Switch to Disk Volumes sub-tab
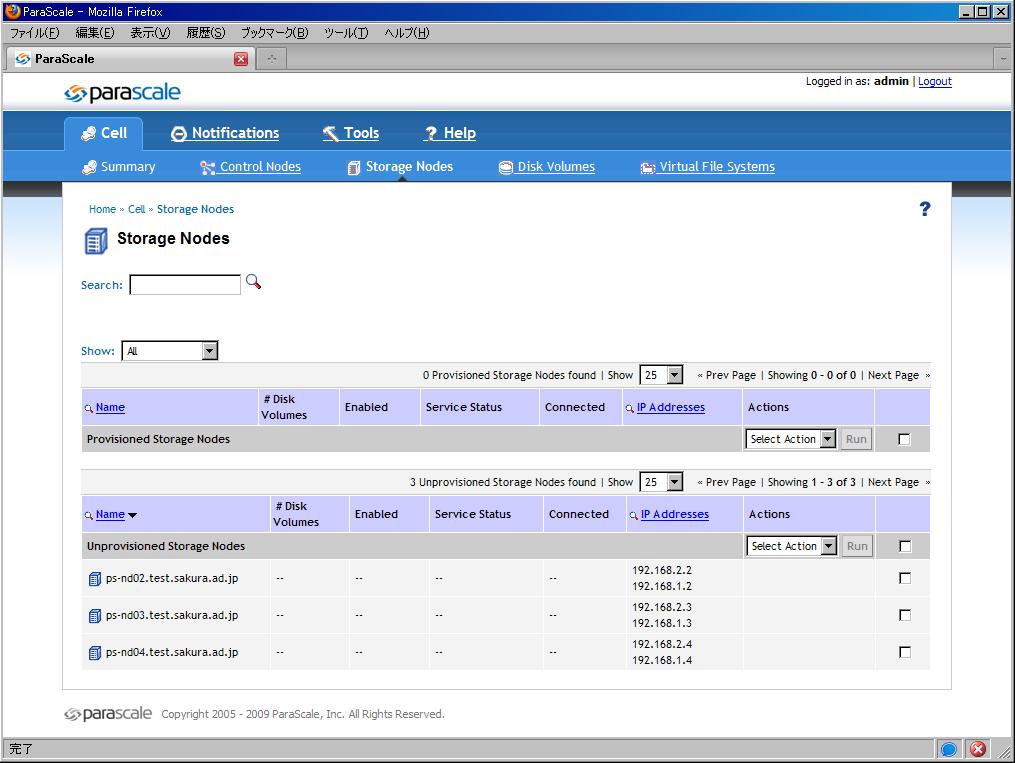This screenshot has width=1015, height=763. (x=555, y=167)
